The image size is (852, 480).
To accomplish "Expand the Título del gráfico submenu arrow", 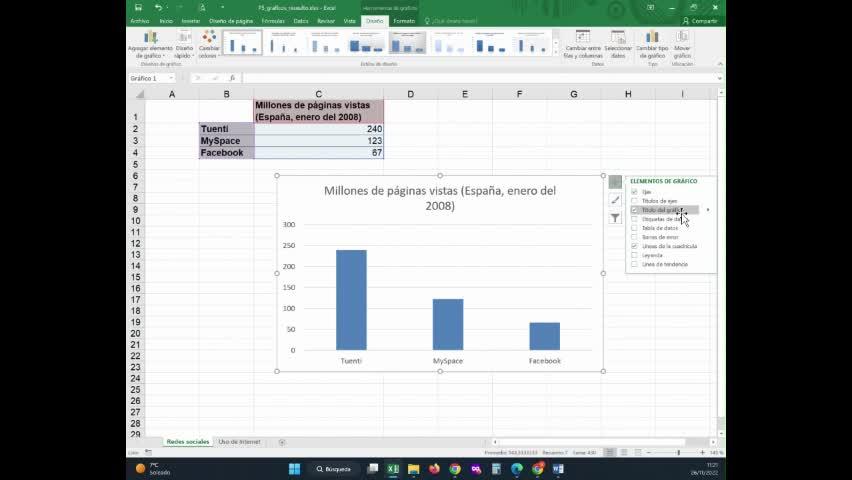I will 708,210.
